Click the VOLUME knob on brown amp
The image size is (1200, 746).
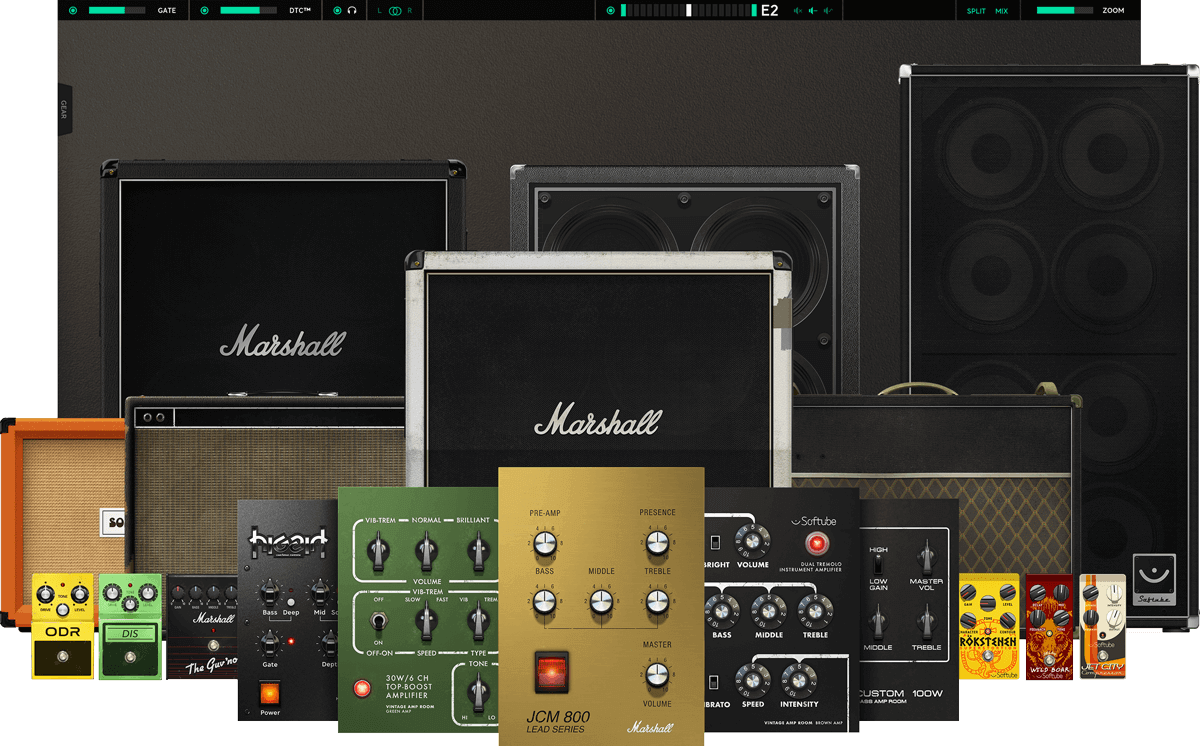click(752, 541)
